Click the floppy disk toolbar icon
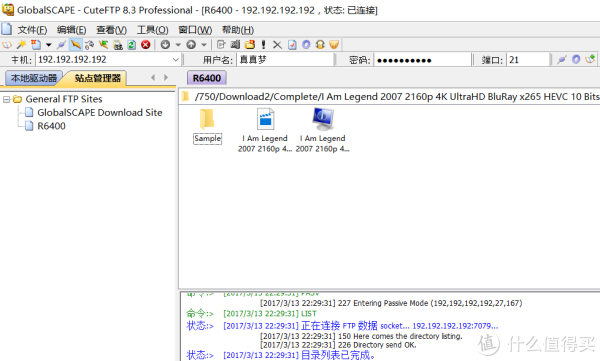The height and width of the screenshot is (361, 600). pos(118,45)
